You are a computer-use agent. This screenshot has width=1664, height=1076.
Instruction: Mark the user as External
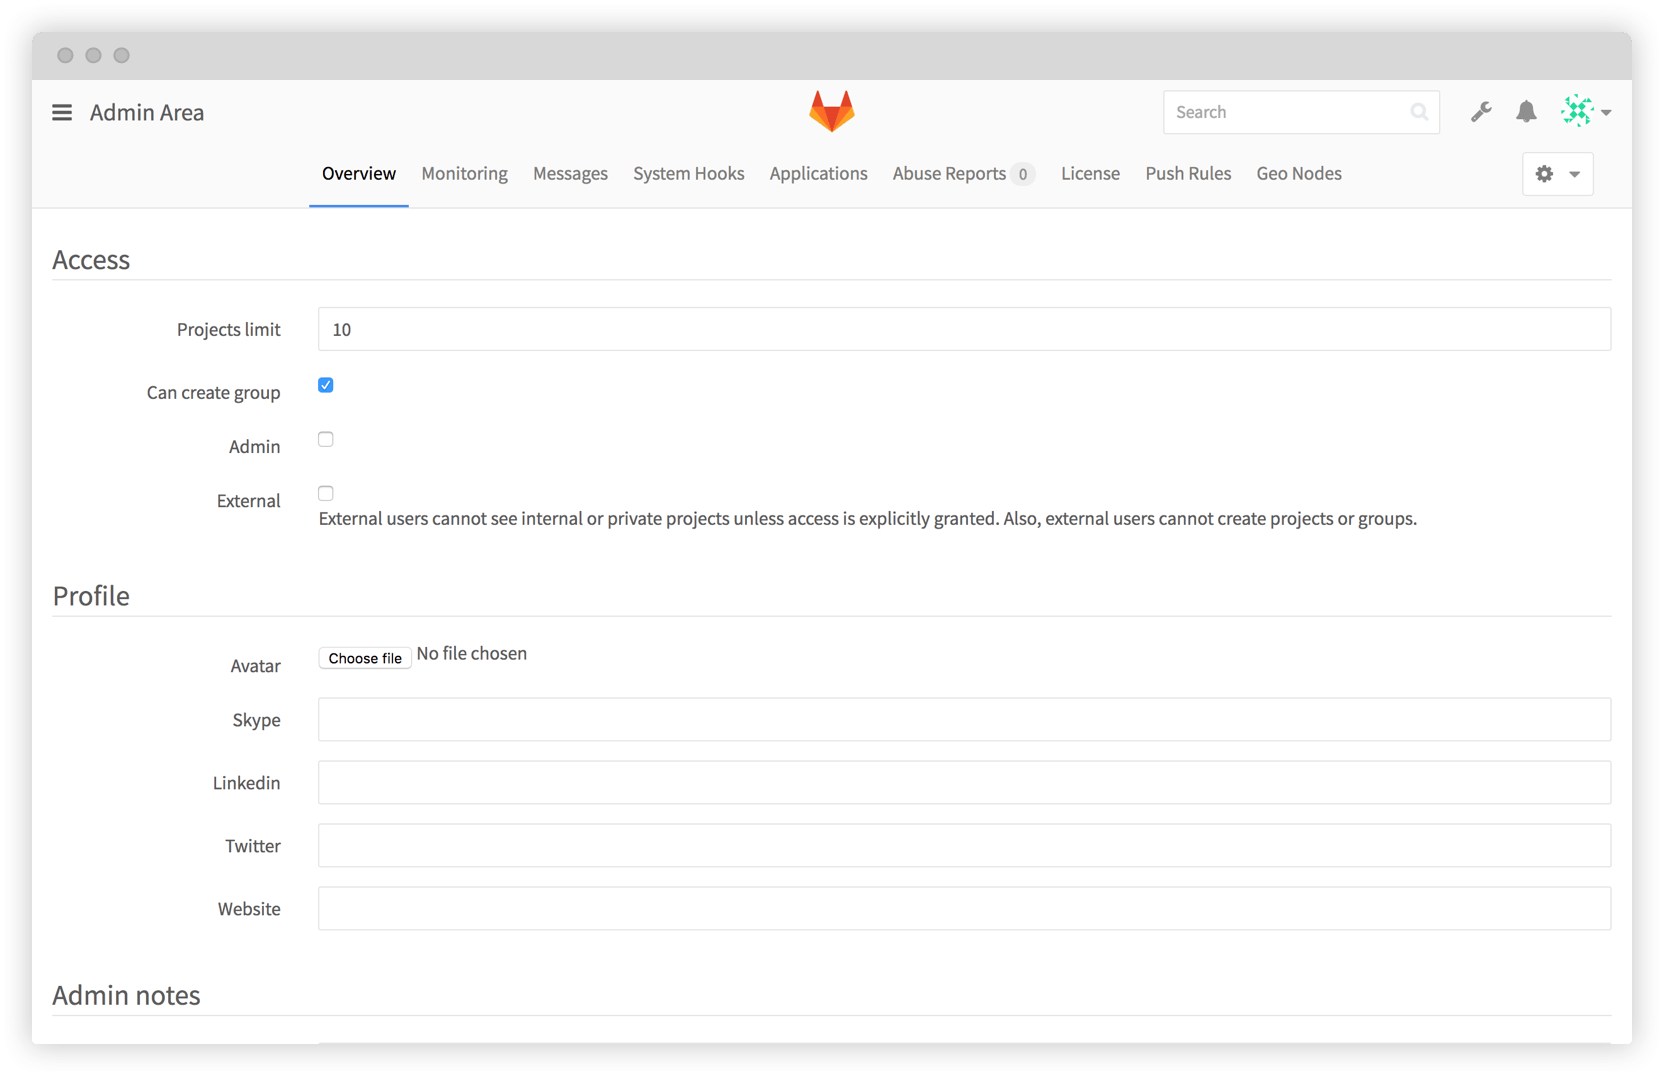click(326, 493)
